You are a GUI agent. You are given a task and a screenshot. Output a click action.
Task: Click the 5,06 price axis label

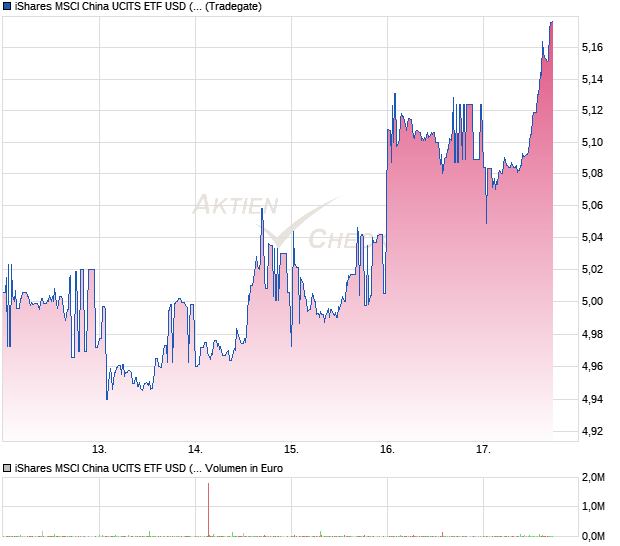pos(592,205)
